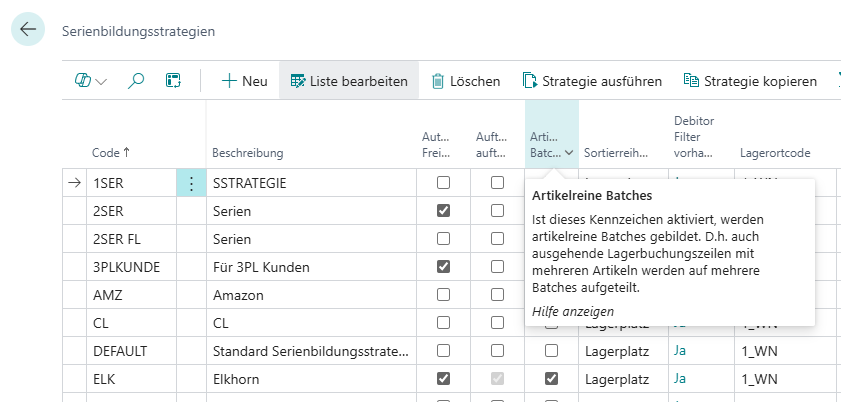
Task: Go back using the arrow button
Action: pyautogui.click(x=27, y=30)
